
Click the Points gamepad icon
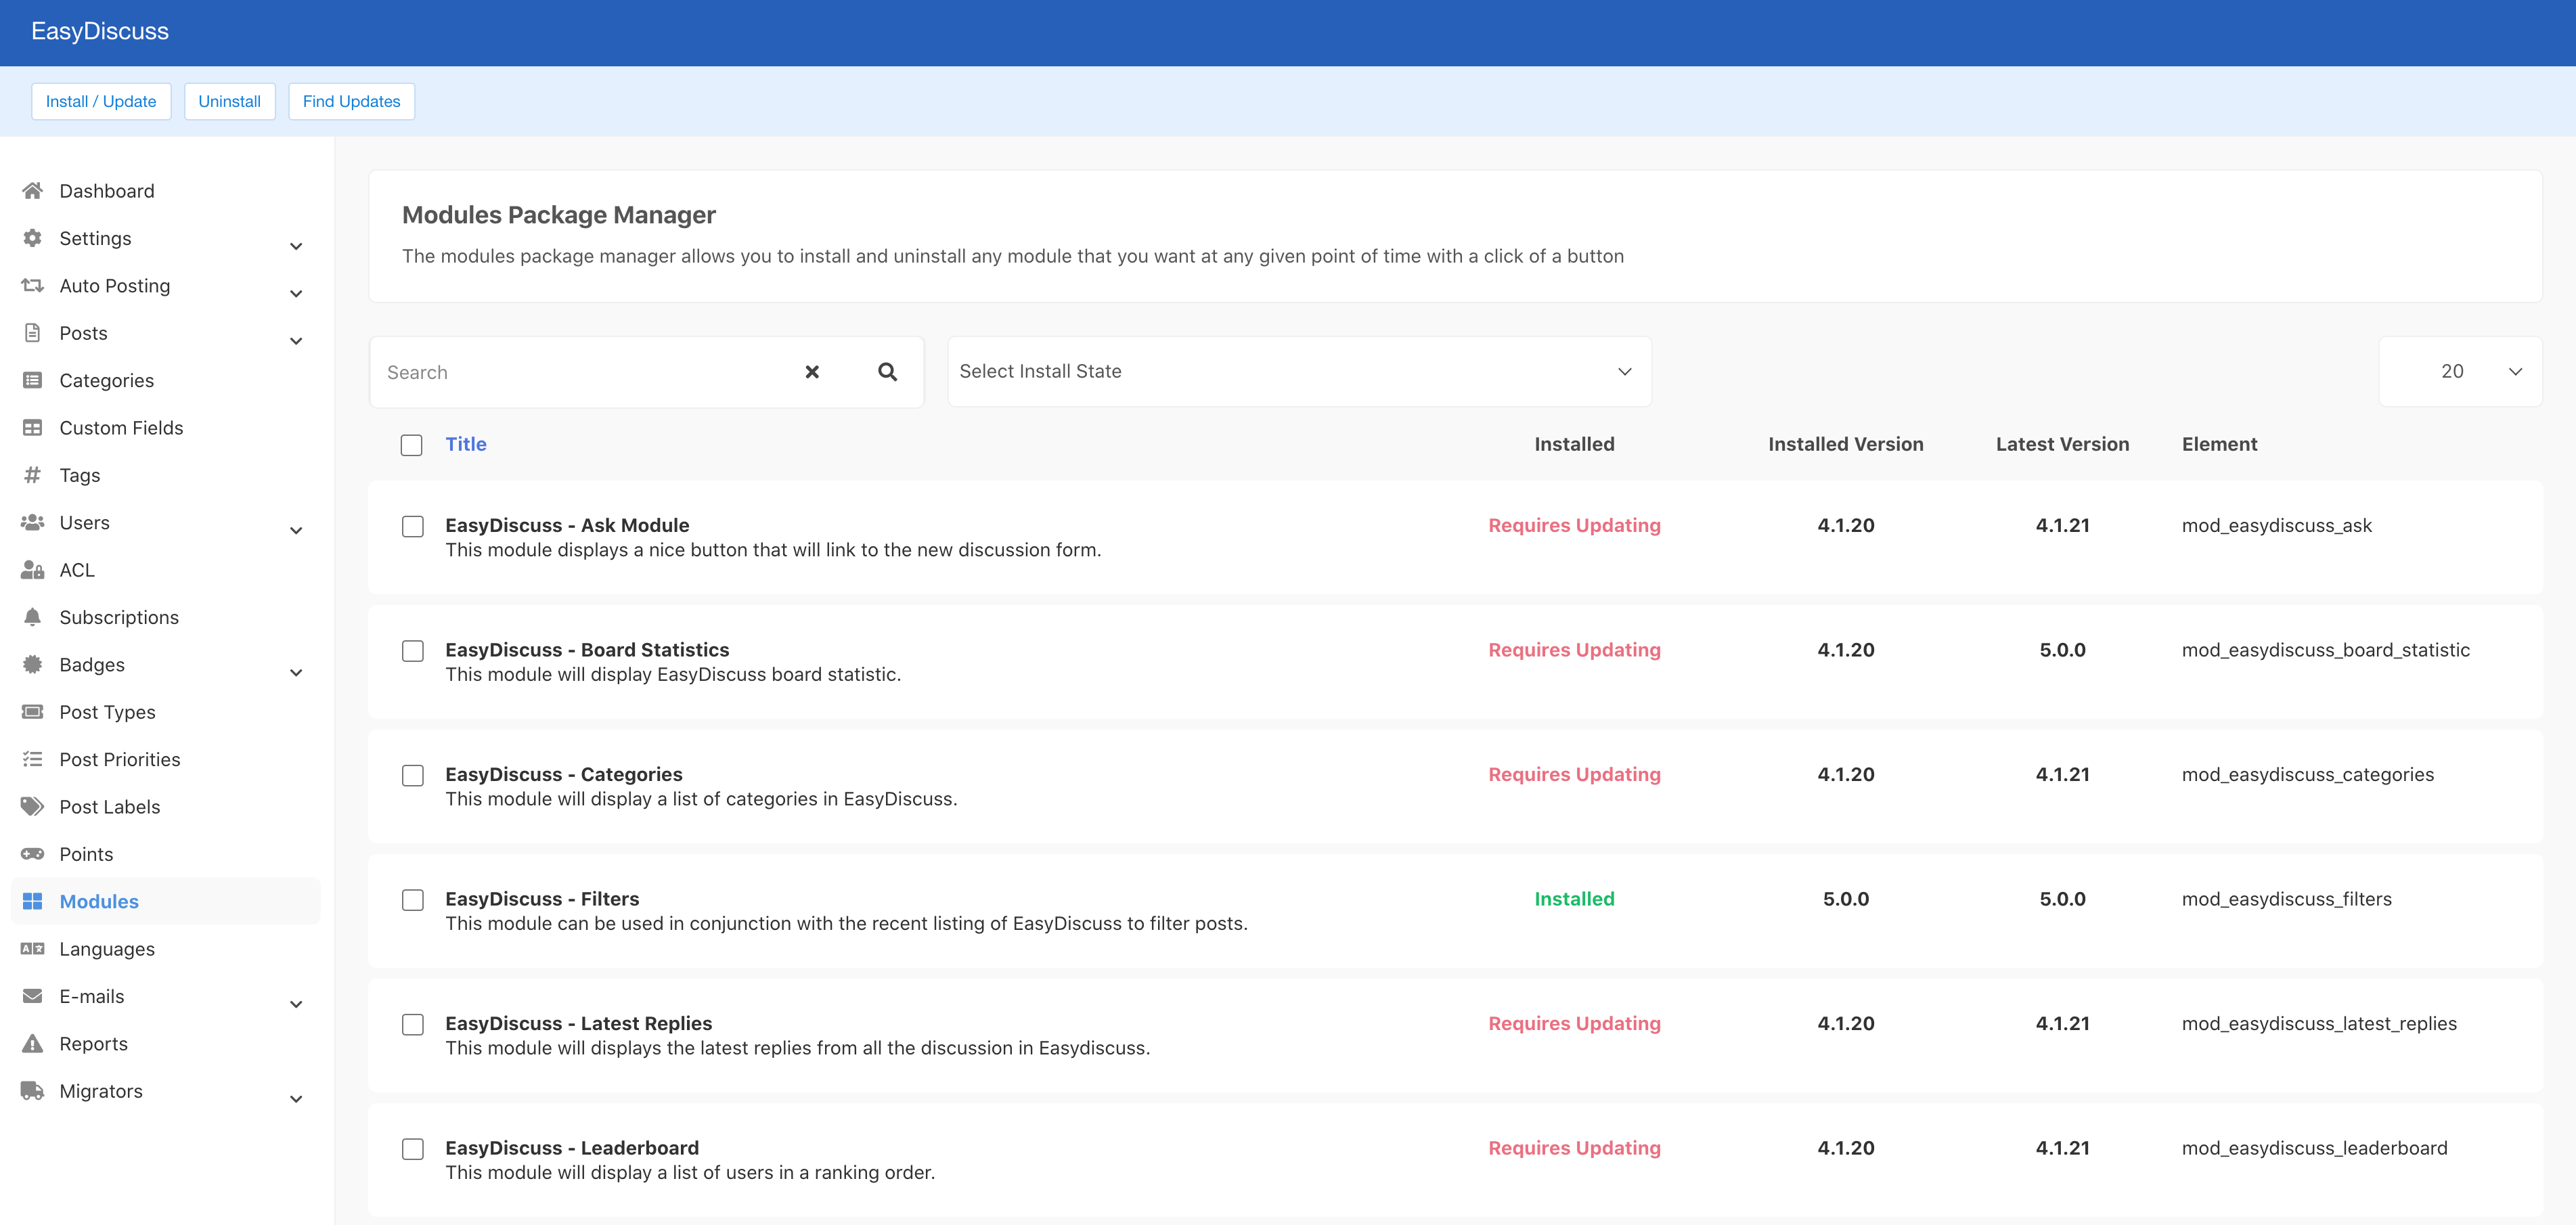(x=32, y=854)
